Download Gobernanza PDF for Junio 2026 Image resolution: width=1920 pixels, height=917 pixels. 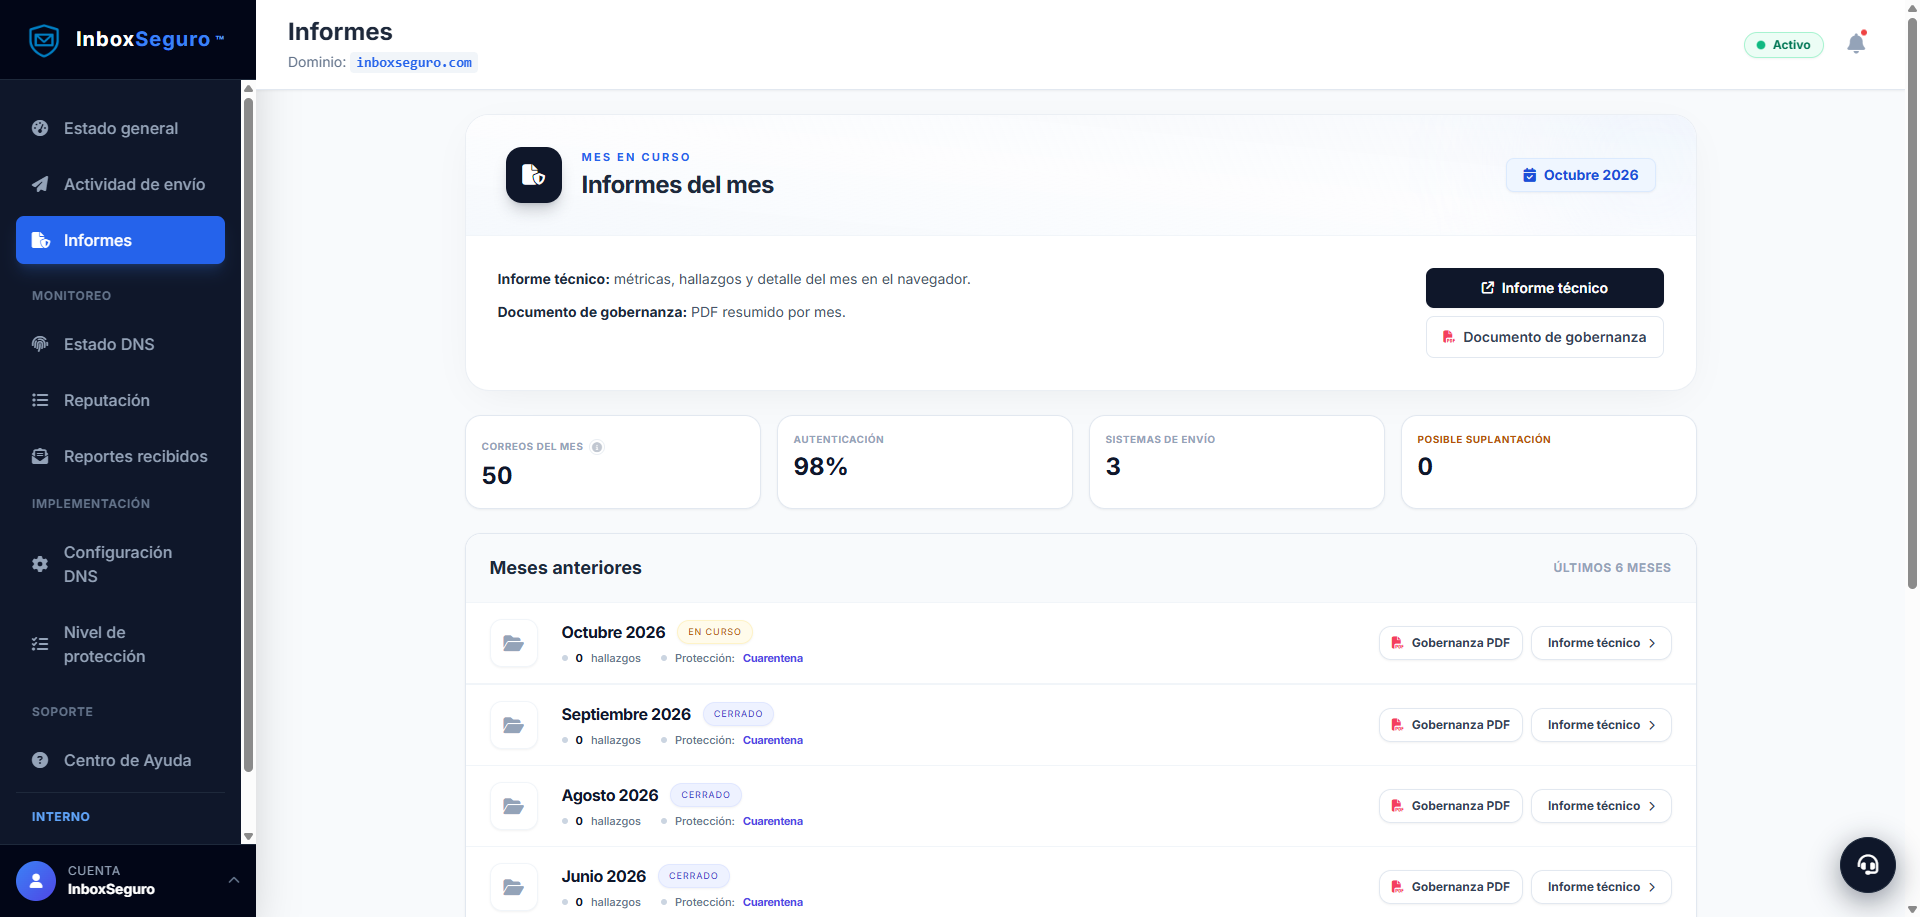click(x=1450, y=887)
